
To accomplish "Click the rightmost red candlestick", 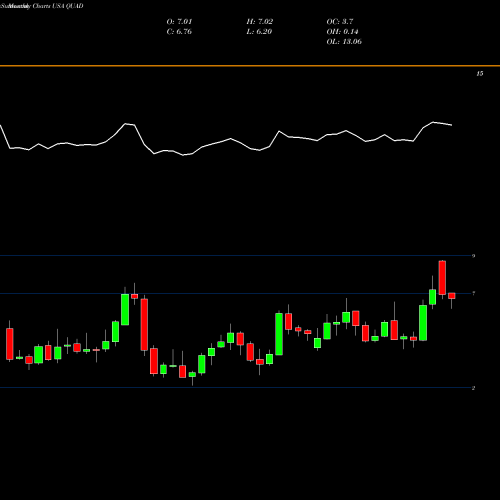I will coord(452,296).
